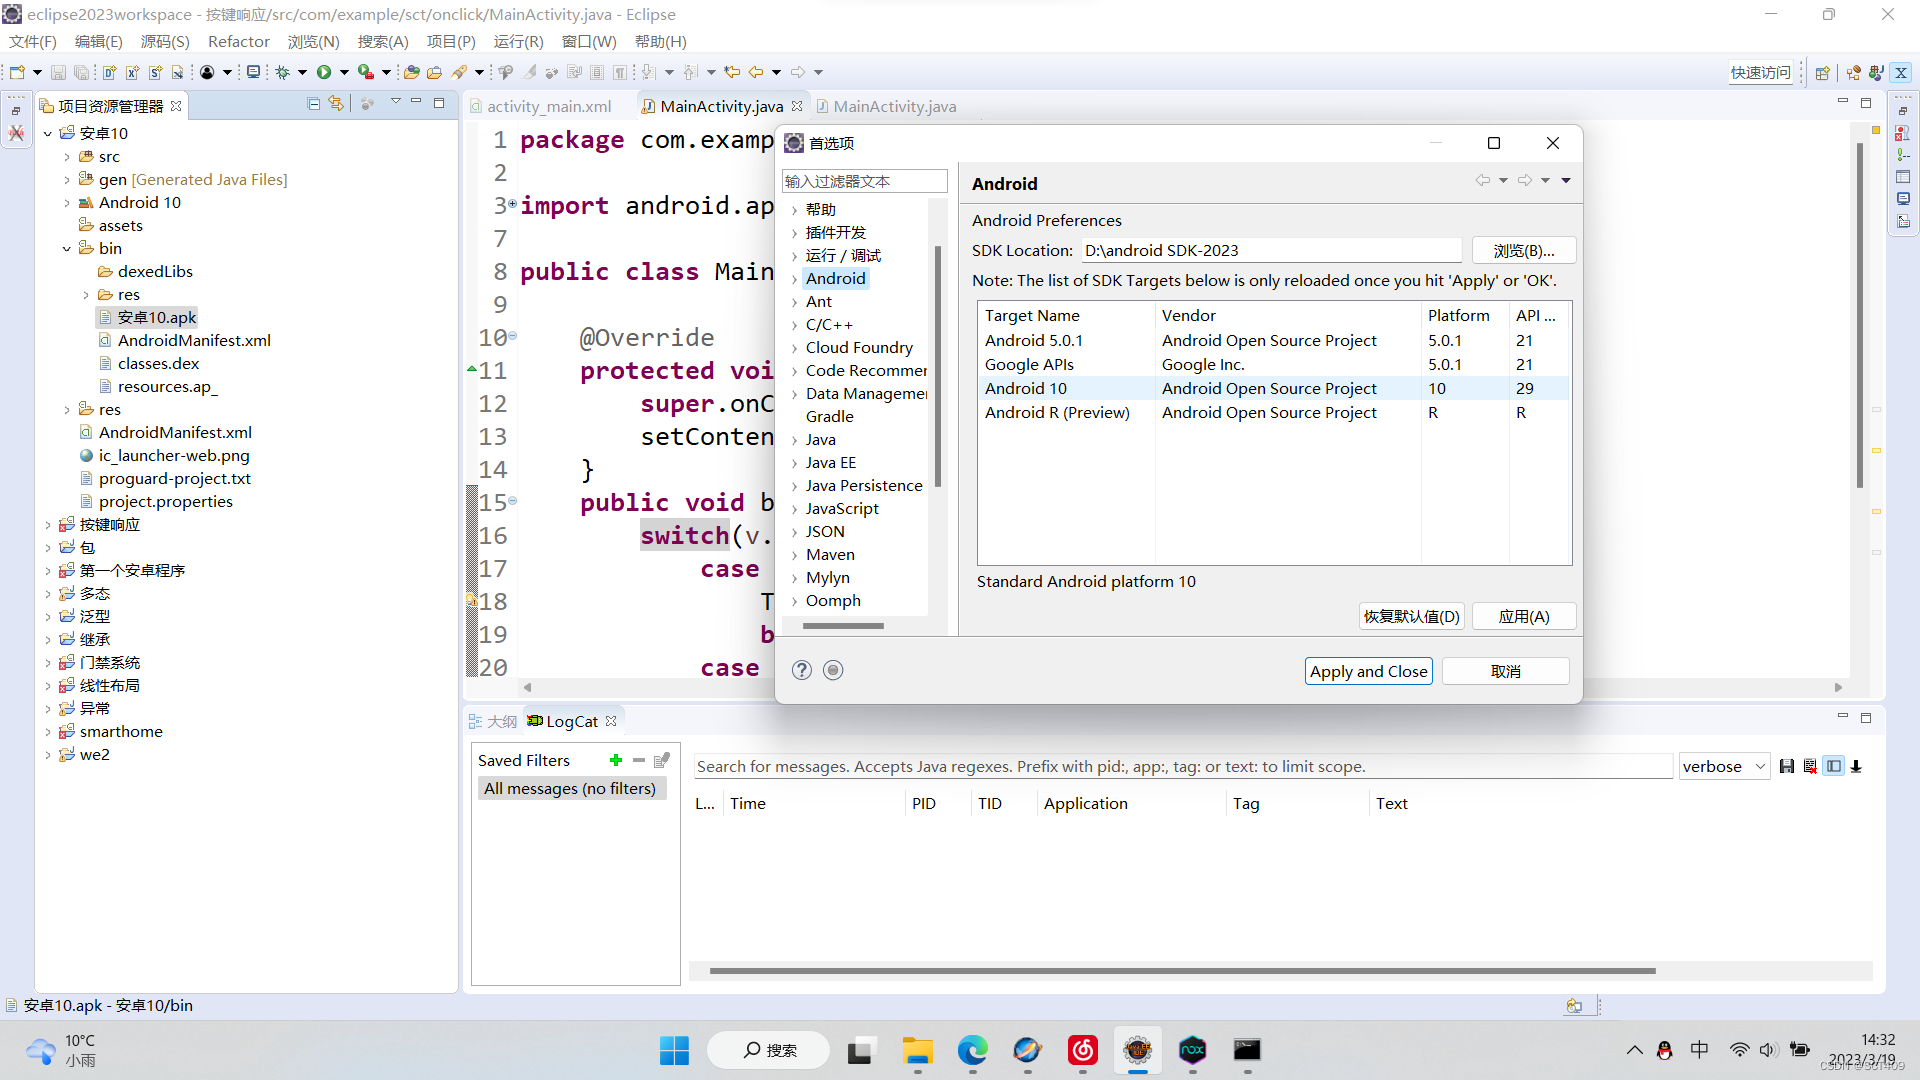Screen dimensions: 1920x1080
Task: Select All messages (no filters) filter
Action: [x=570, y=789]
